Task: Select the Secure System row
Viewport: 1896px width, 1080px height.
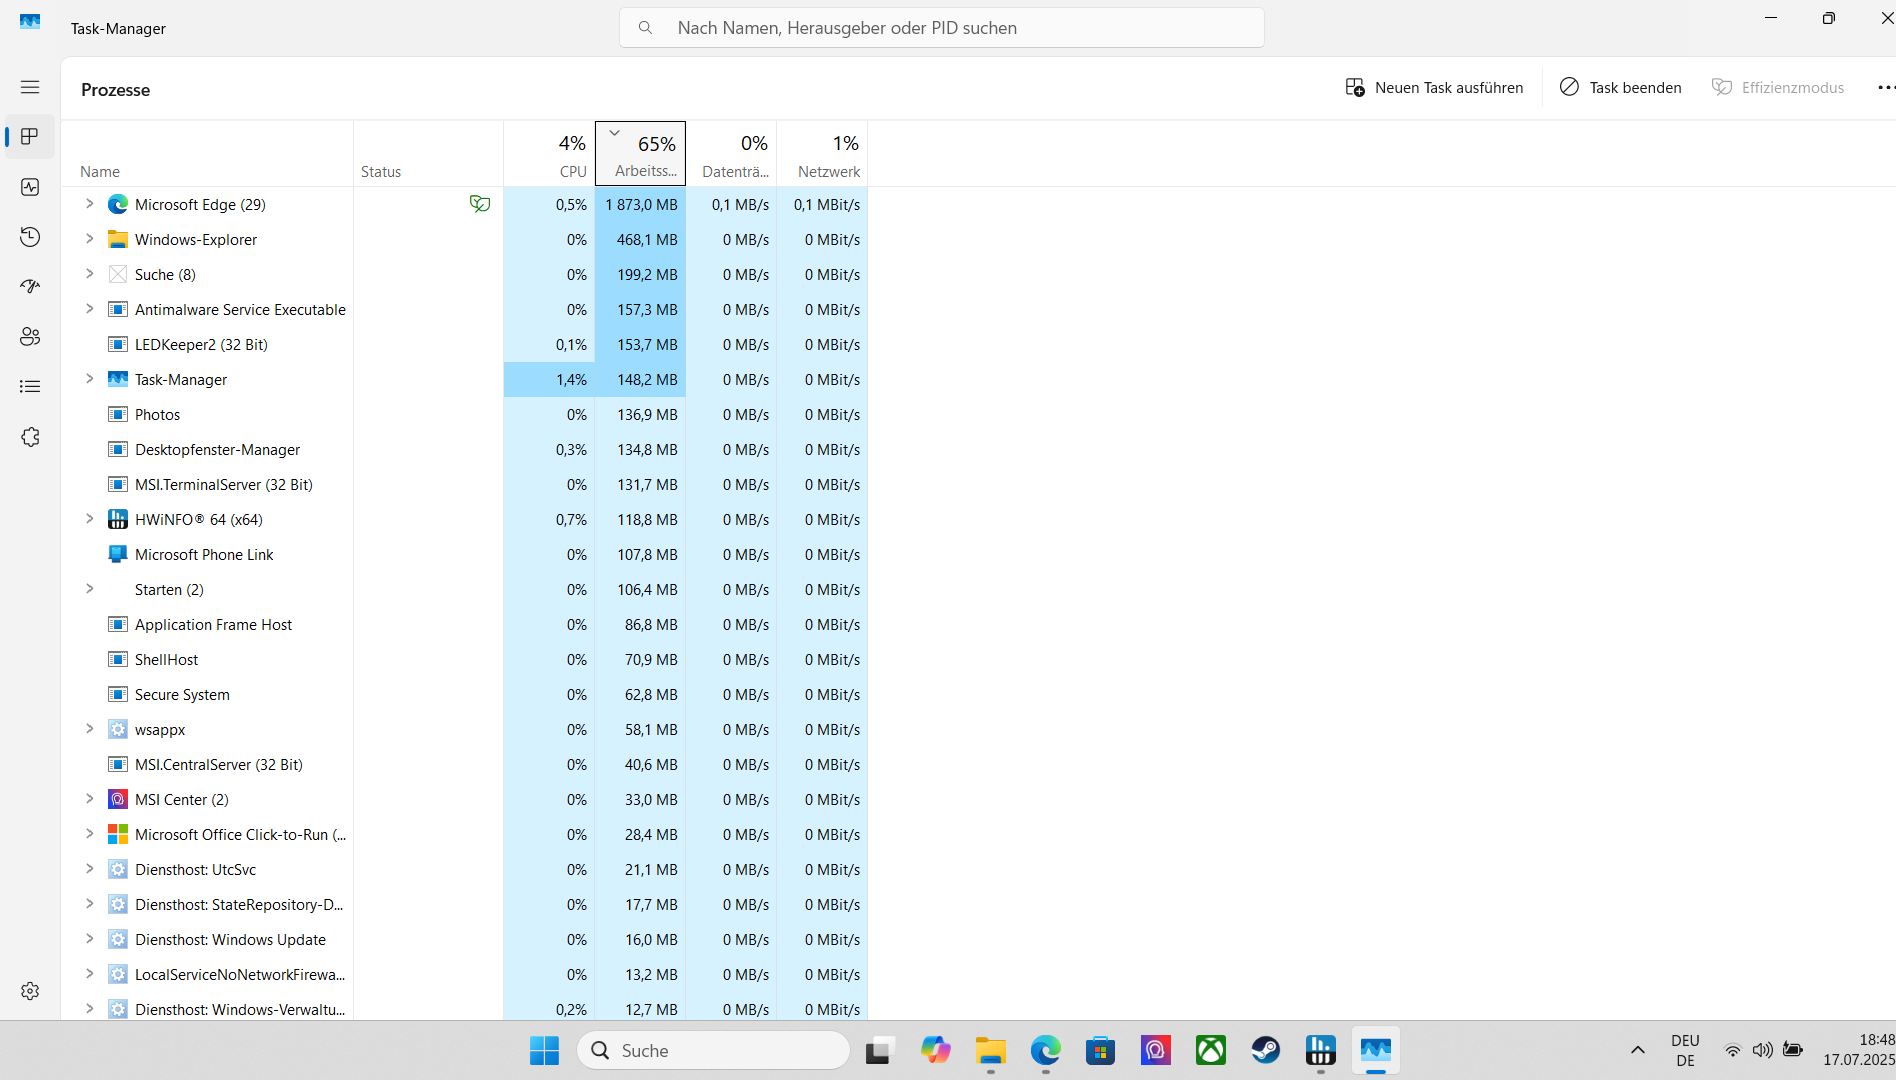Action: tap(465, 694)
